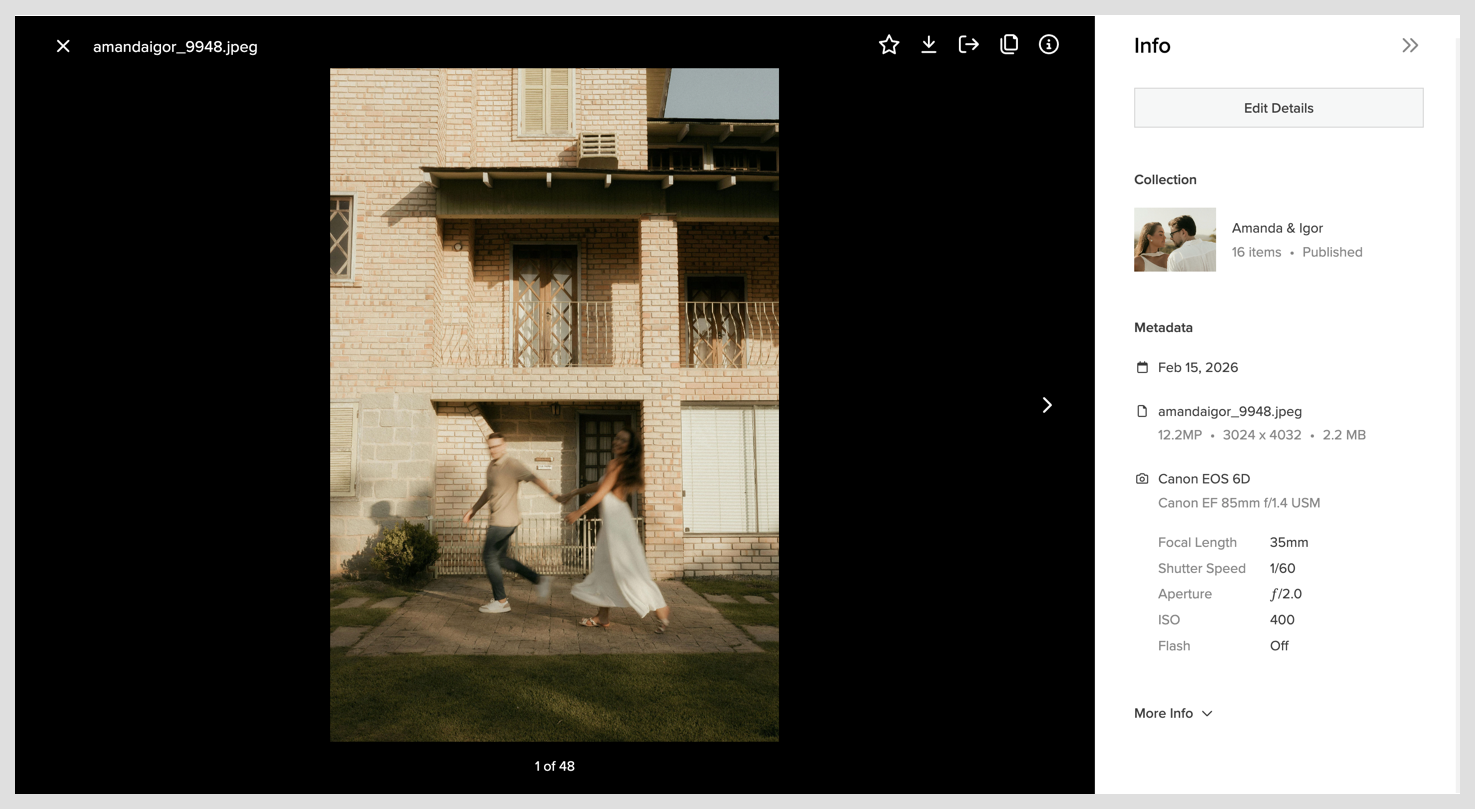Image resolution: width=1475 pixels, height=809 pixels.
Task: Share the current photo
Action: pos(968,44)
